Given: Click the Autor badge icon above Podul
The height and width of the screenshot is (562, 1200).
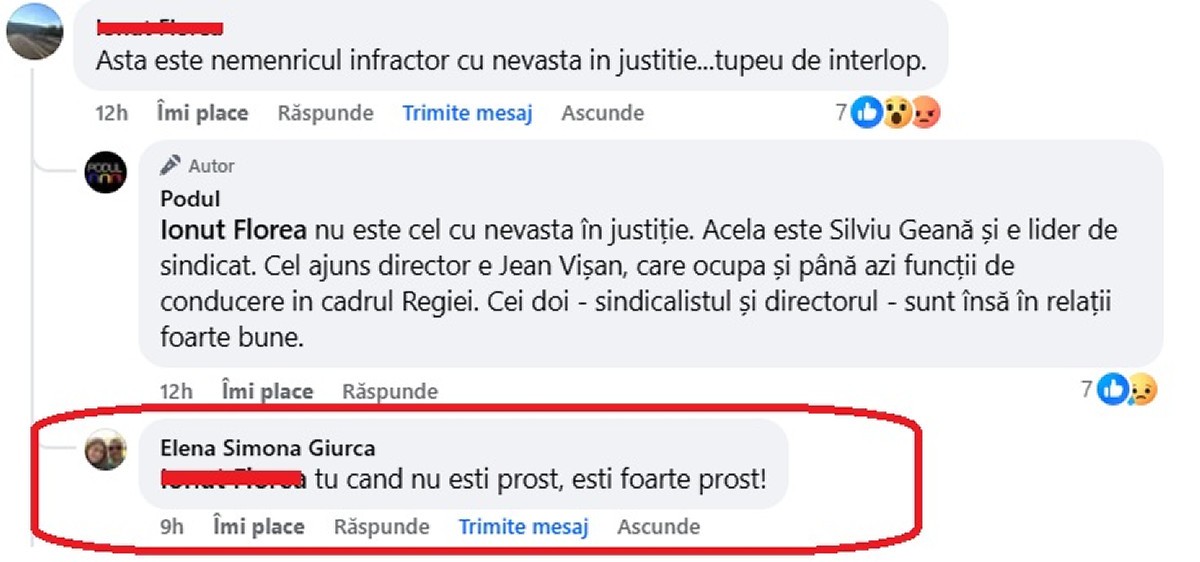Looking at the screenshot, I should point(171,166).
